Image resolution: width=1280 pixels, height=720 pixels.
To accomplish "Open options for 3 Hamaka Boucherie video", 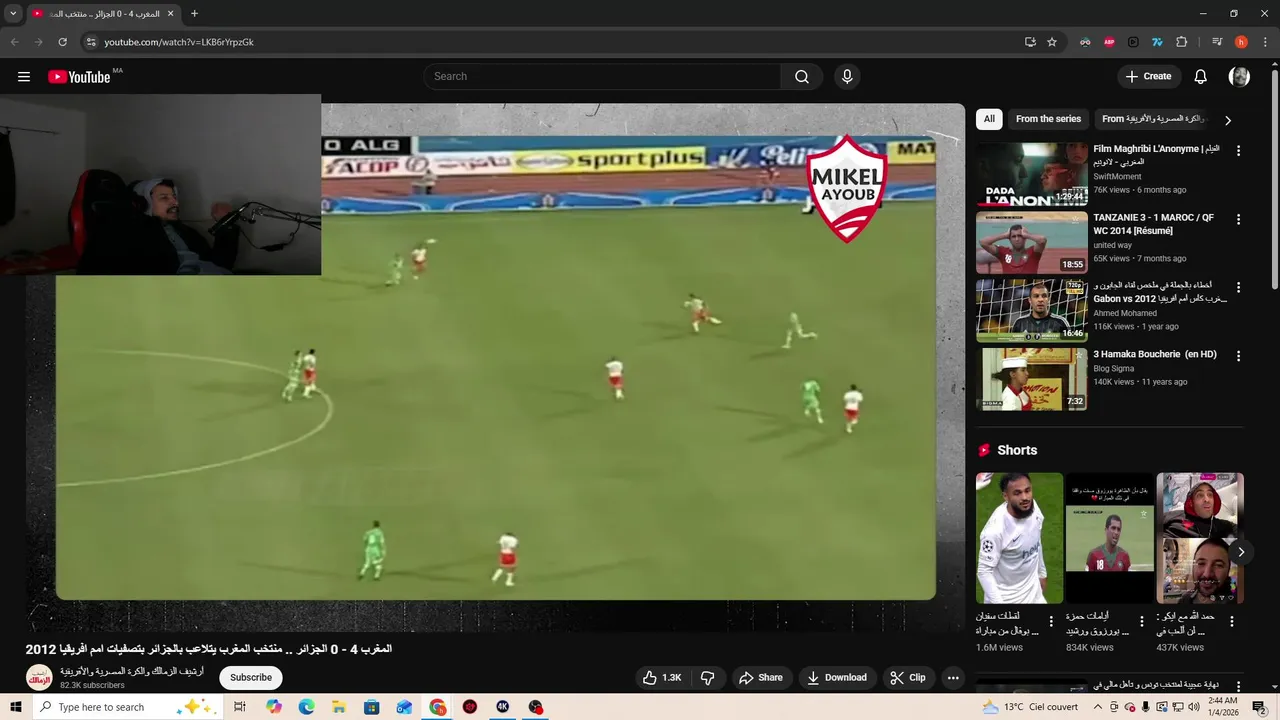I will pos(1239,356).
